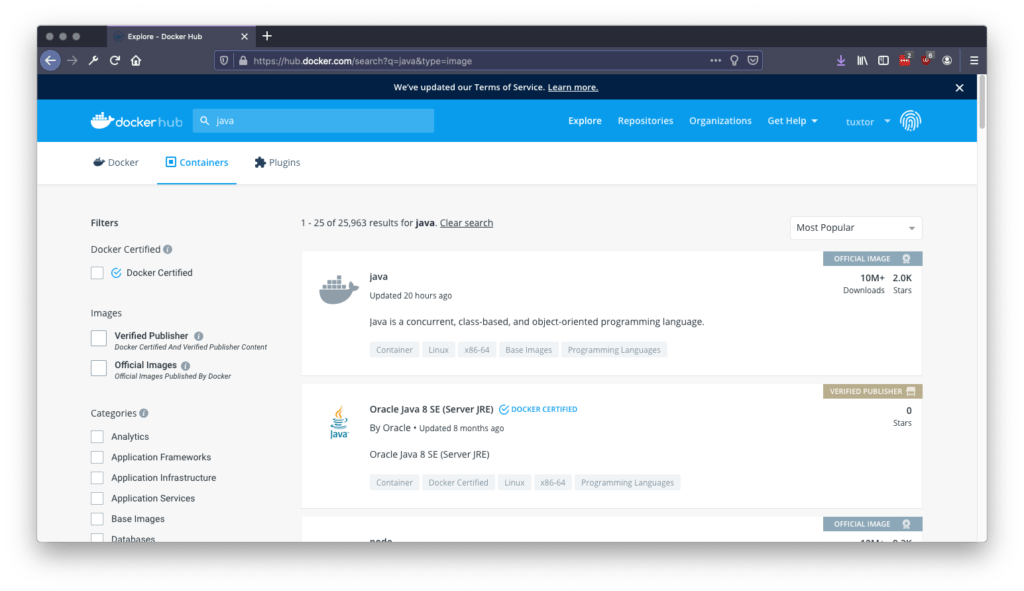Viewport: 1024px width, 591px height.
Task: Close the Explore - Docker Hub tab
Action: pos(244,37)
